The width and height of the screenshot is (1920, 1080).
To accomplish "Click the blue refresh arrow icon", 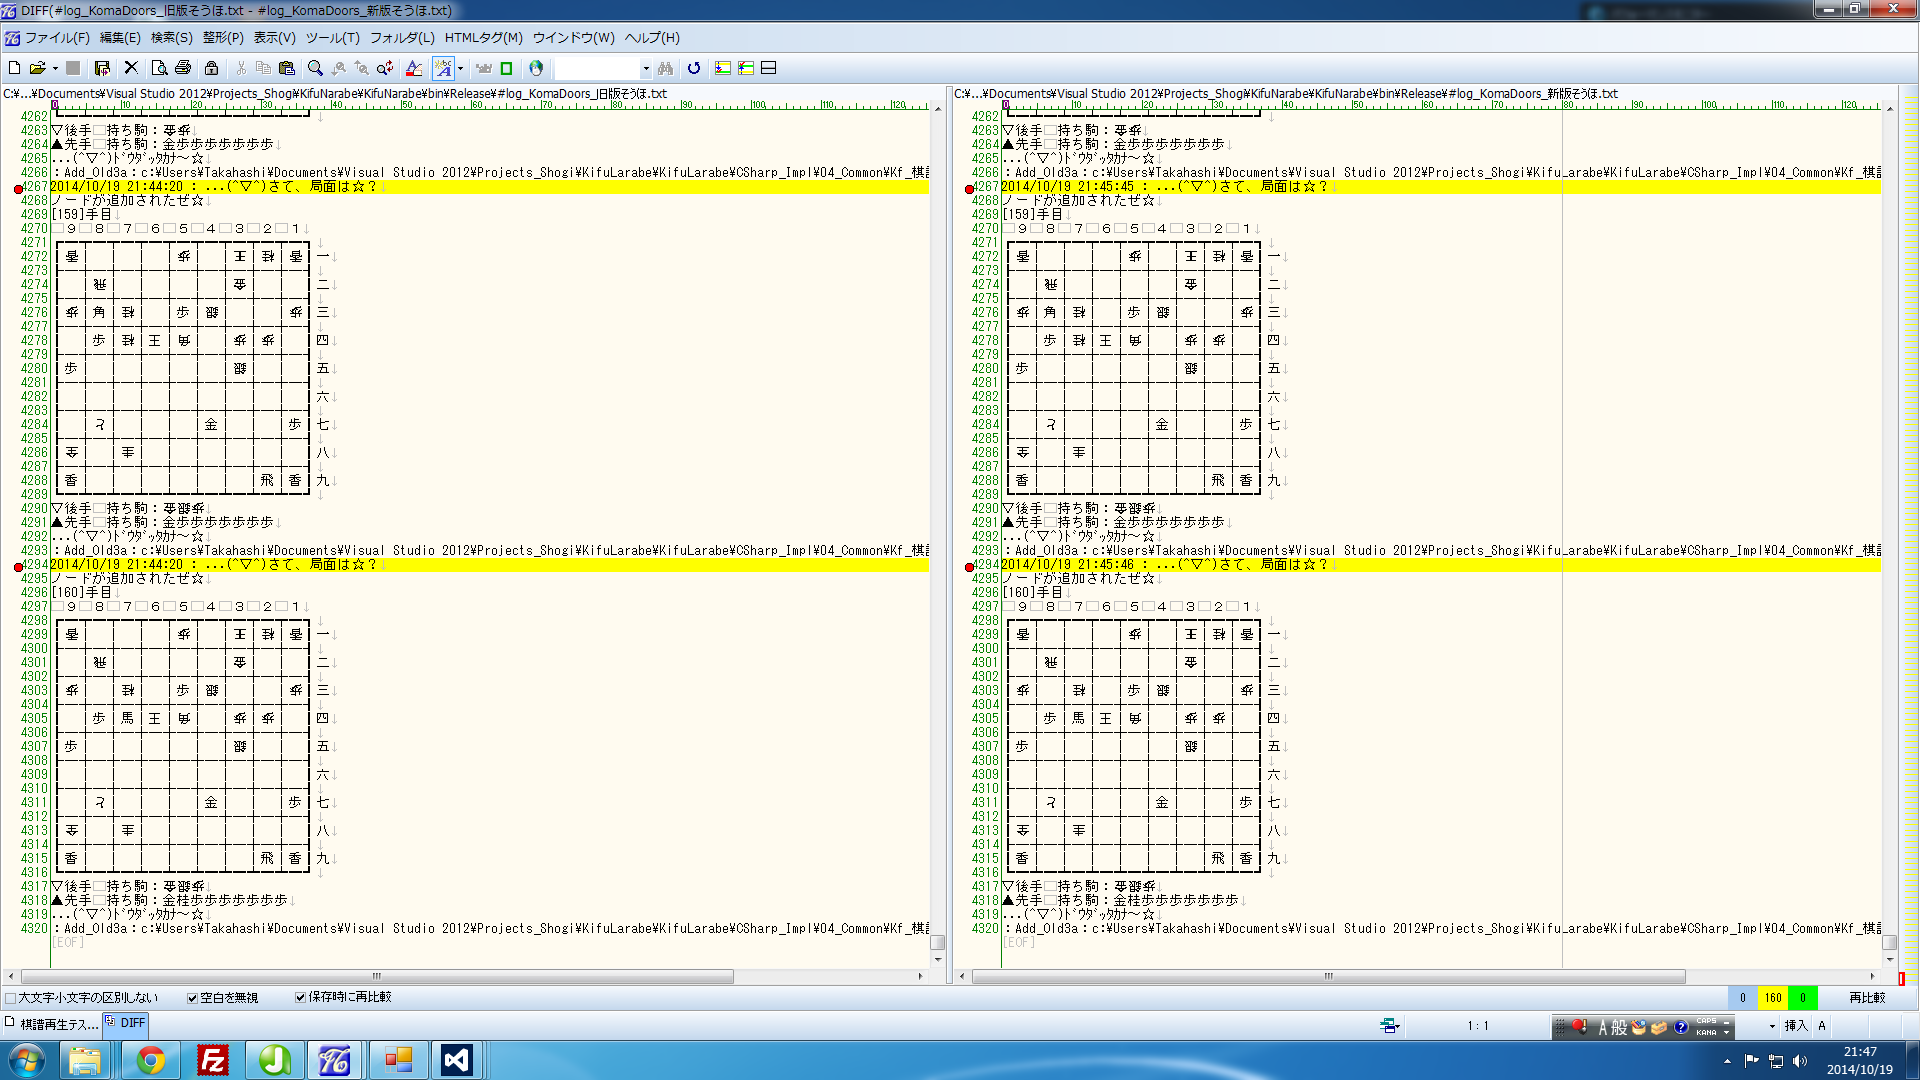I will coord(694,68).
